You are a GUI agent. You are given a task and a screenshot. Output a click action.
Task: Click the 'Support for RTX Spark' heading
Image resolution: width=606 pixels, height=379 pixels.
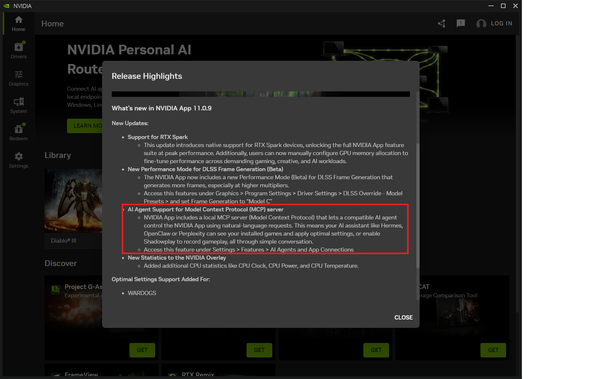point(158,137)
